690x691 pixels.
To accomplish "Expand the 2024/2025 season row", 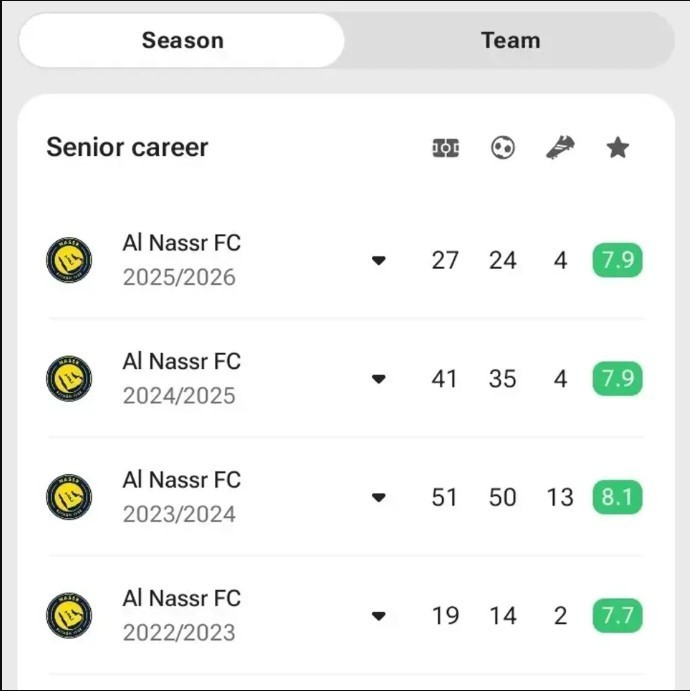I will point(378,379).
